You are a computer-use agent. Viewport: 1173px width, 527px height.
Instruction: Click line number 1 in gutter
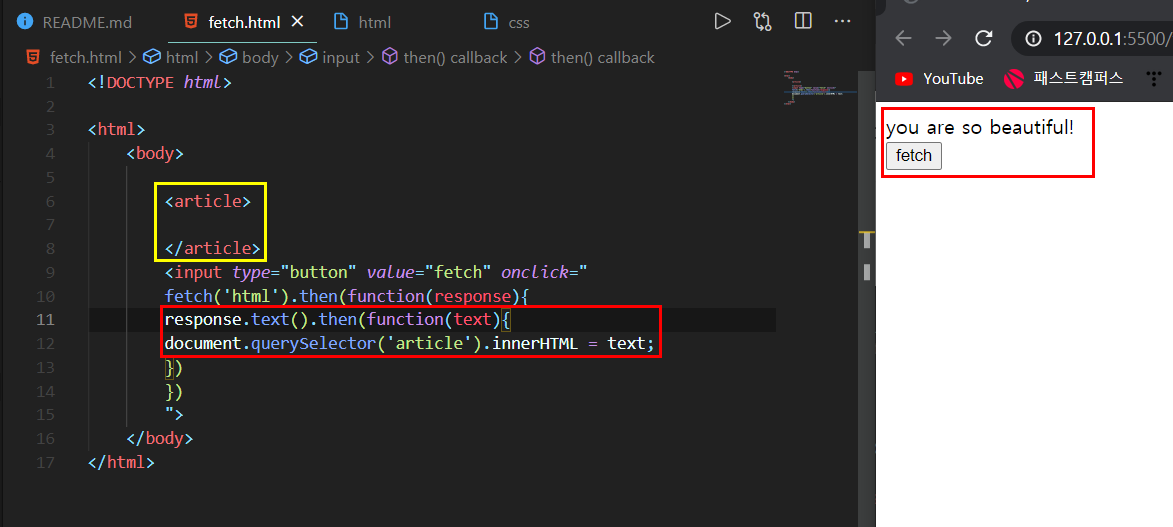(49, 82)
